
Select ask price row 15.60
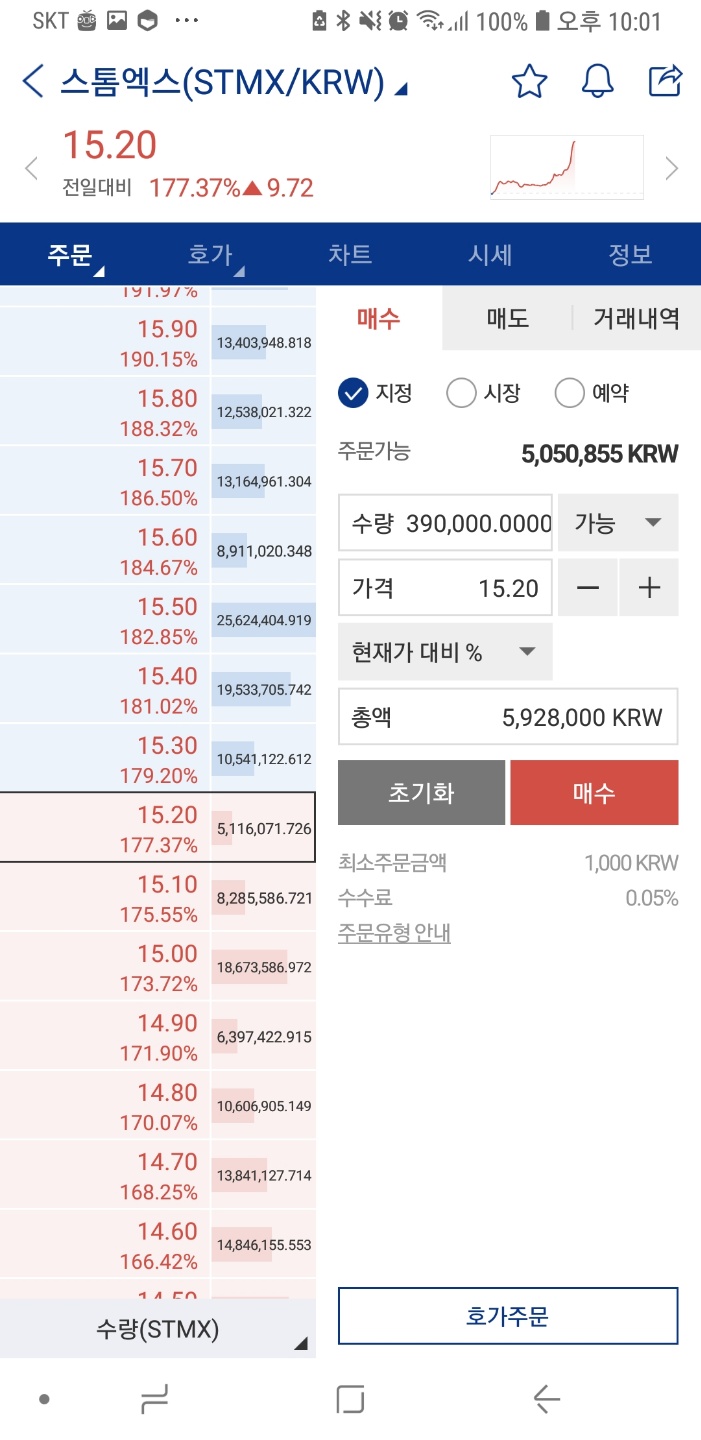pos(158,551)
